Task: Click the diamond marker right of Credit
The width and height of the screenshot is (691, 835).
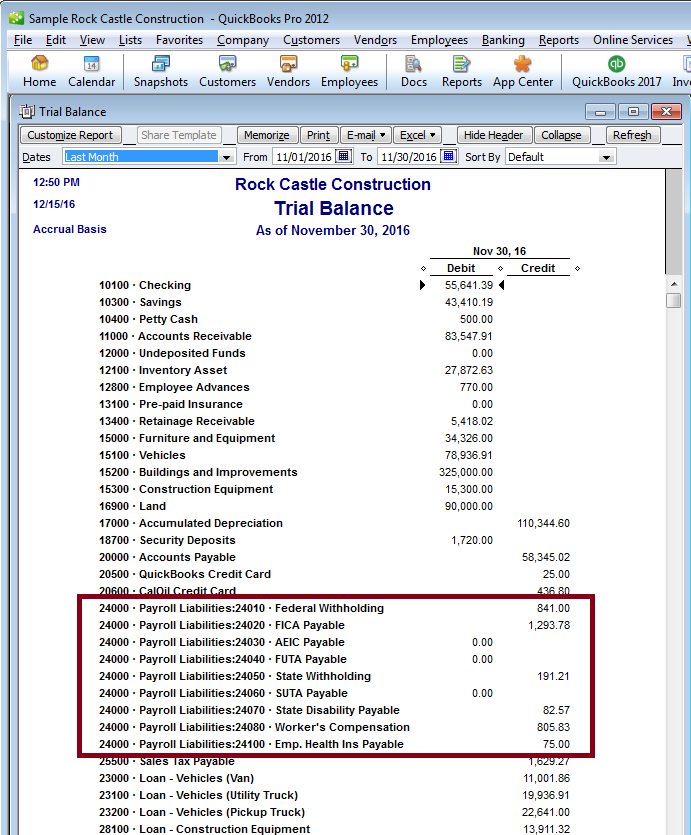Action: pyautogui.click(x=577, y=268)
